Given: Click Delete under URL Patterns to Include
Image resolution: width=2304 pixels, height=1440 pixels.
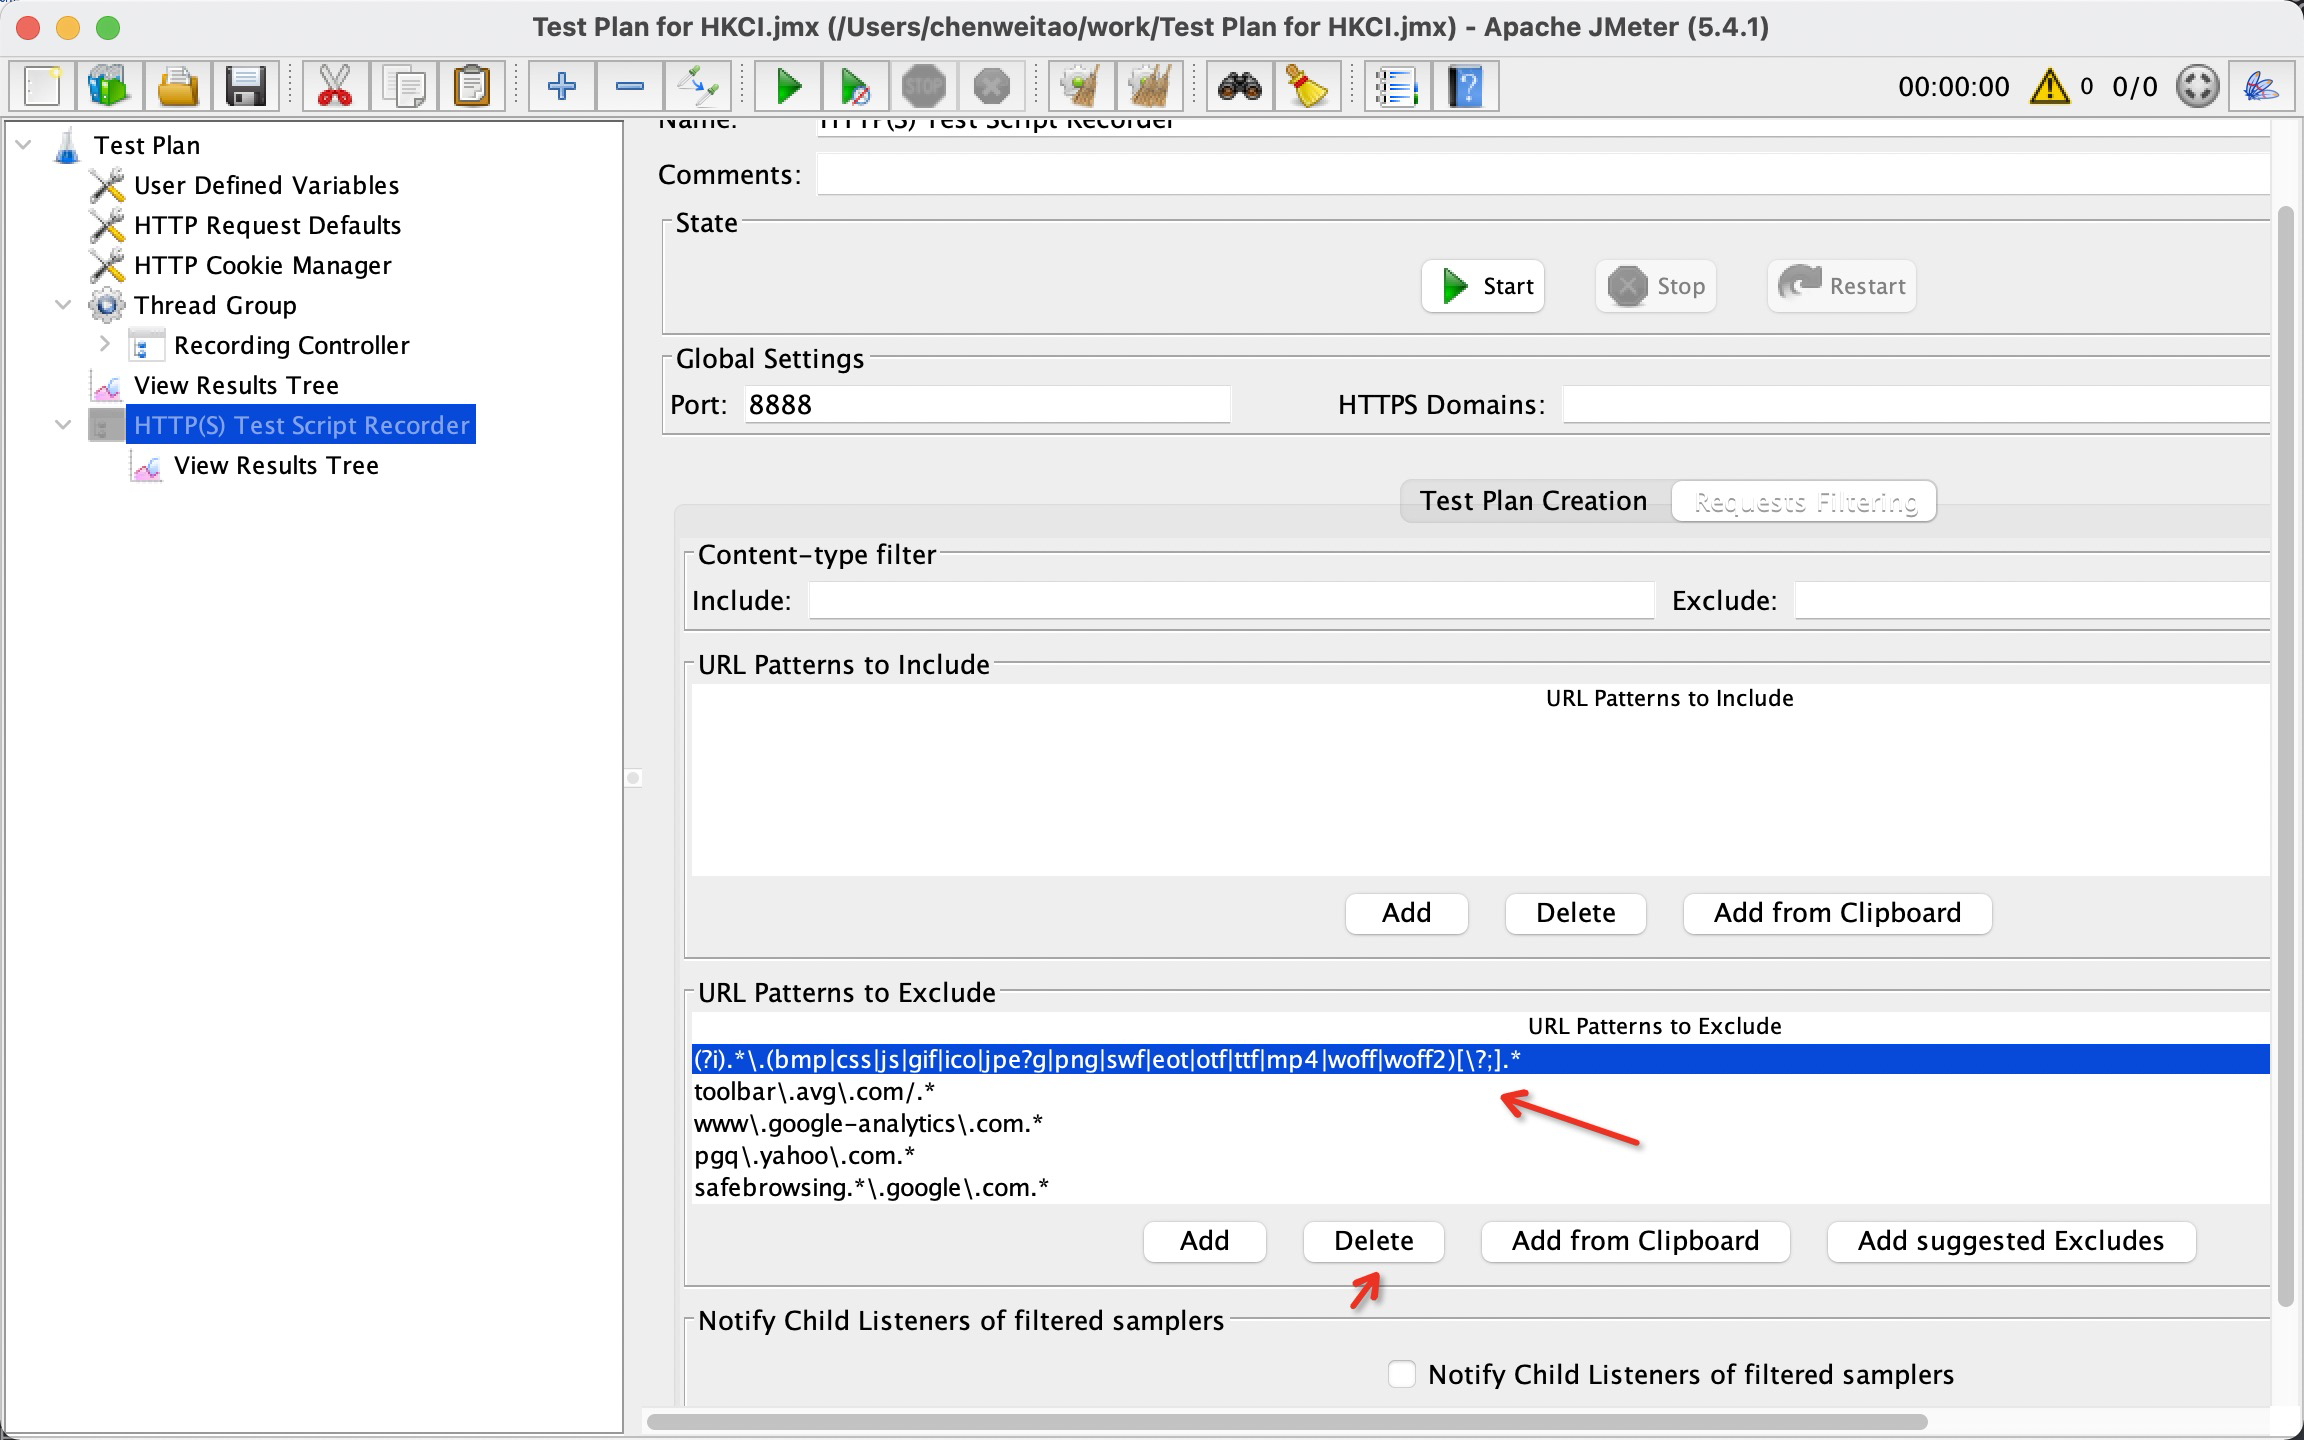Looking at the screenshot, I should [x=1575, y=913].
